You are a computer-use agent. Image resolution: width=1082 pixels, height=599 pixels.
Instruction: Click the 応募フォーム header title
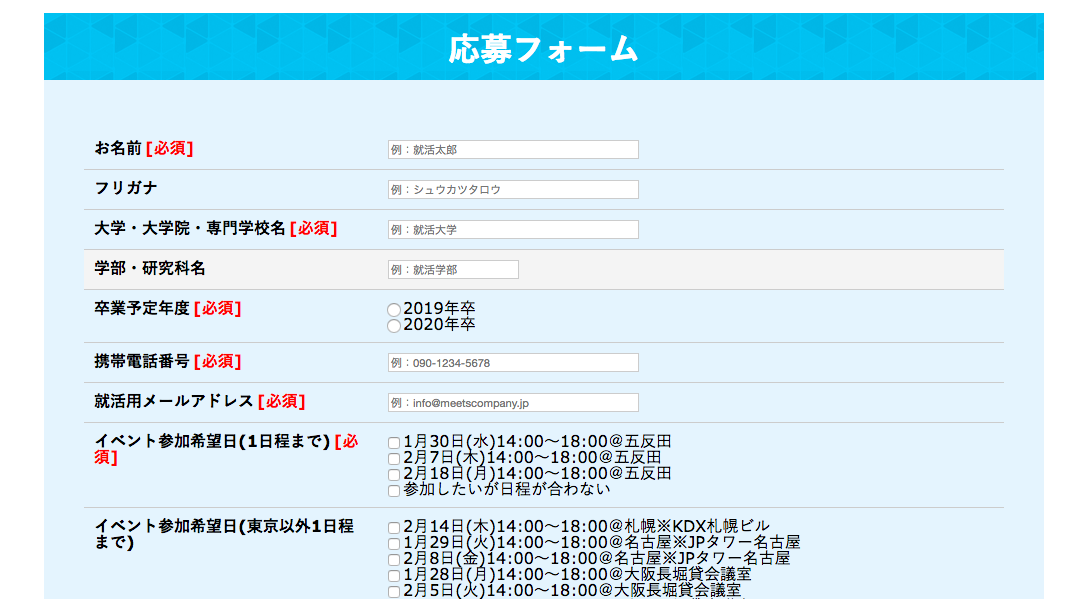[x=543, y=49]
